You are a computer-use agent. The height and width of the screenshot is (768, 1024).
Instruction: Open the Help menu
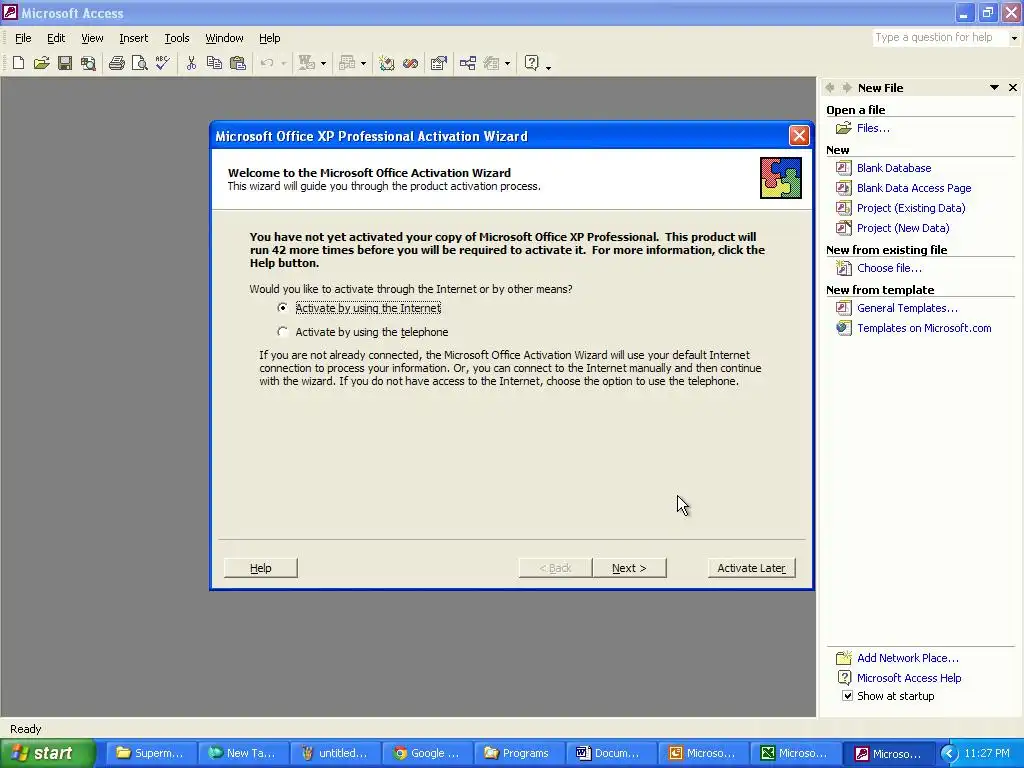click(269, 38)
